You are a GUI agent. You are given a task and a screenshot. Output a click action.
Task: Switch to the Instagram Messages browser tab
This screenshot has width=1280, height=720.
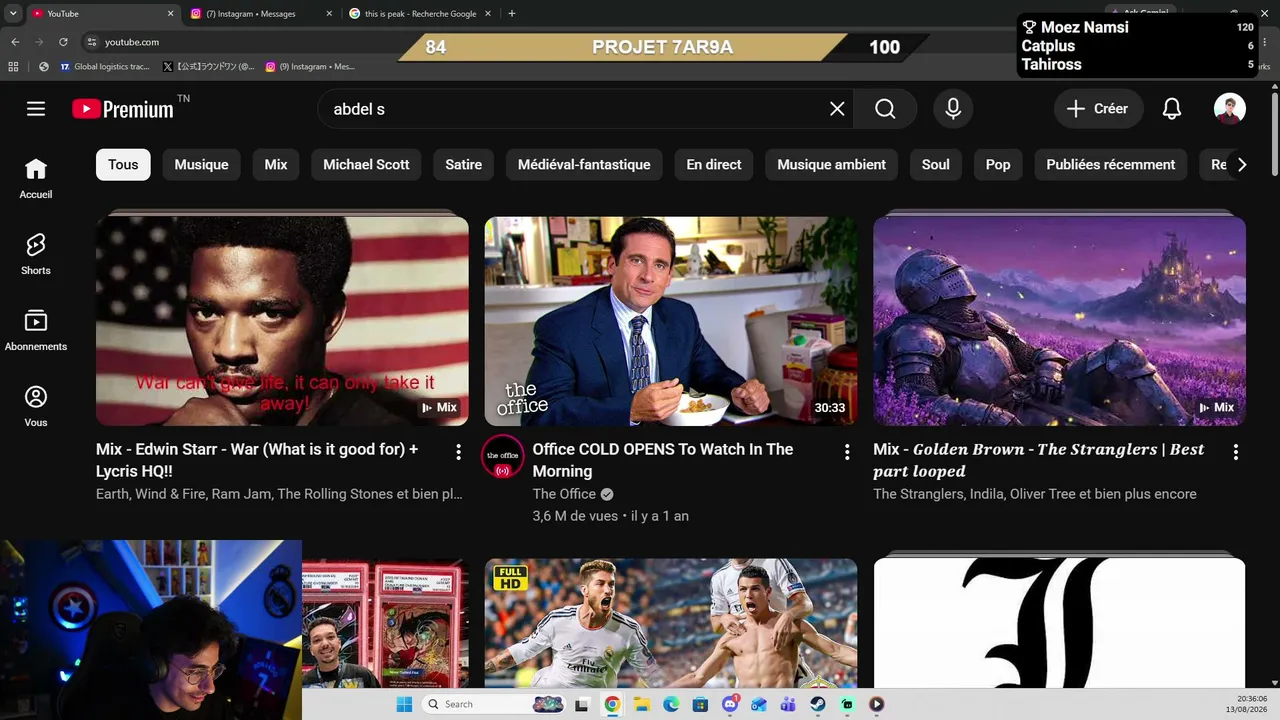click(x=252, y=13)
